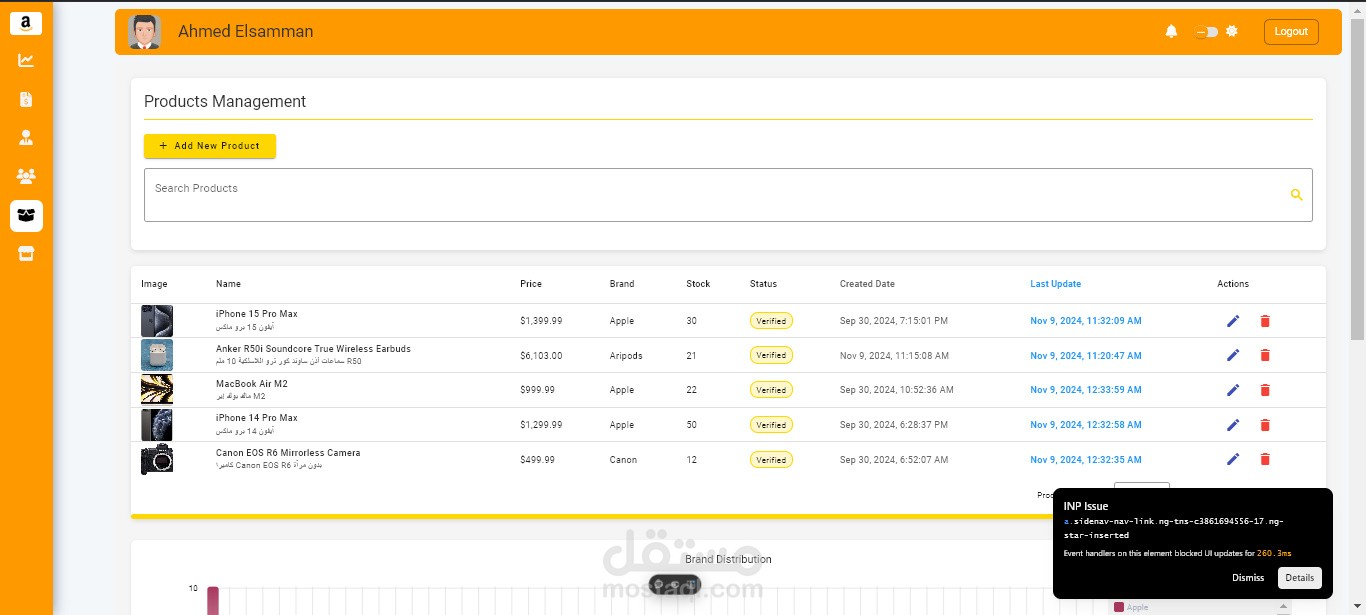Click Nov 9, 2024, 11:20:47 AM update
Screen dimensions: 1366x615
coord(1086,356)
